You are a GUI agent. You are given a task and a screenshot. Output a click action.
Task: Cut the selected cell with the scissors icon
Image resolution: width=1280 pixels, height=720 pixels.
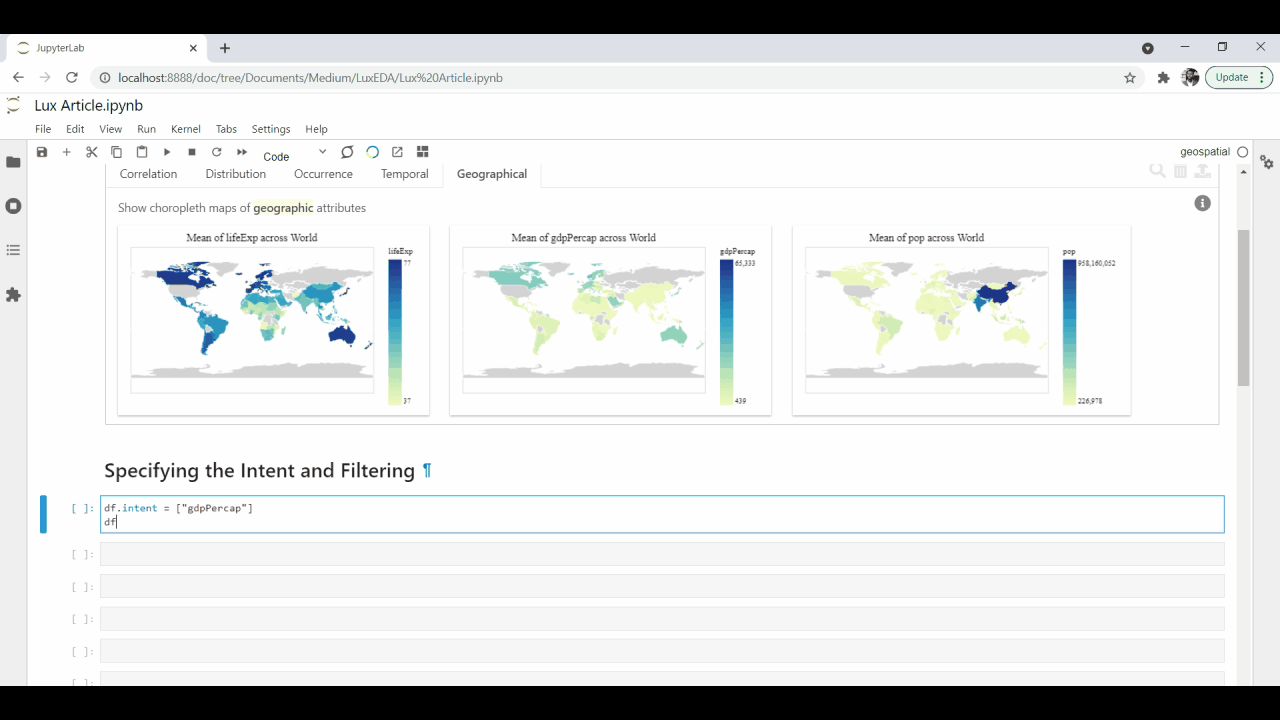pos(92,152)
